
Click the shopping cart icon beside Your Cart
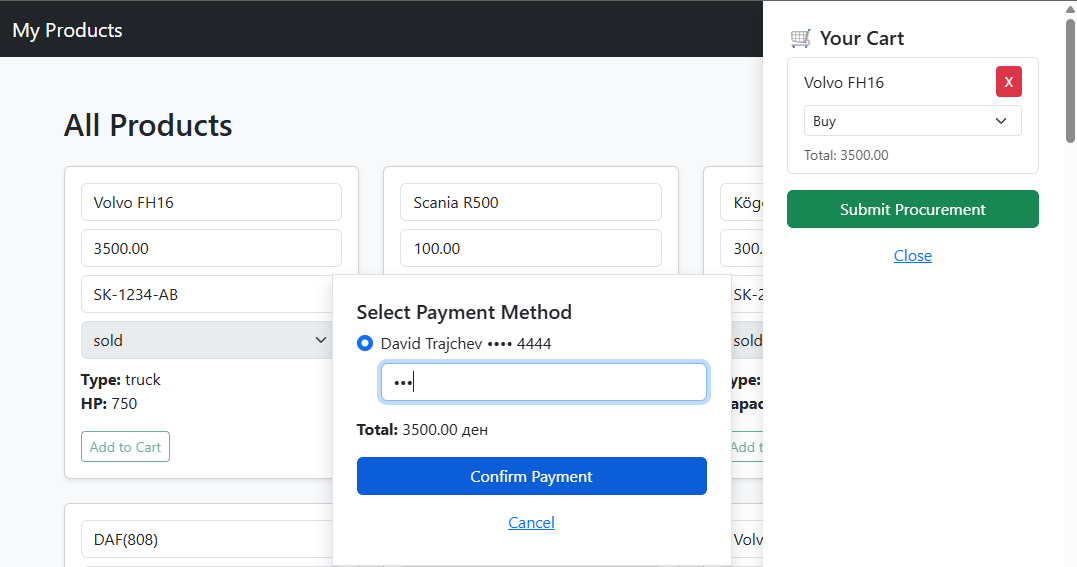tap(800, 39)
